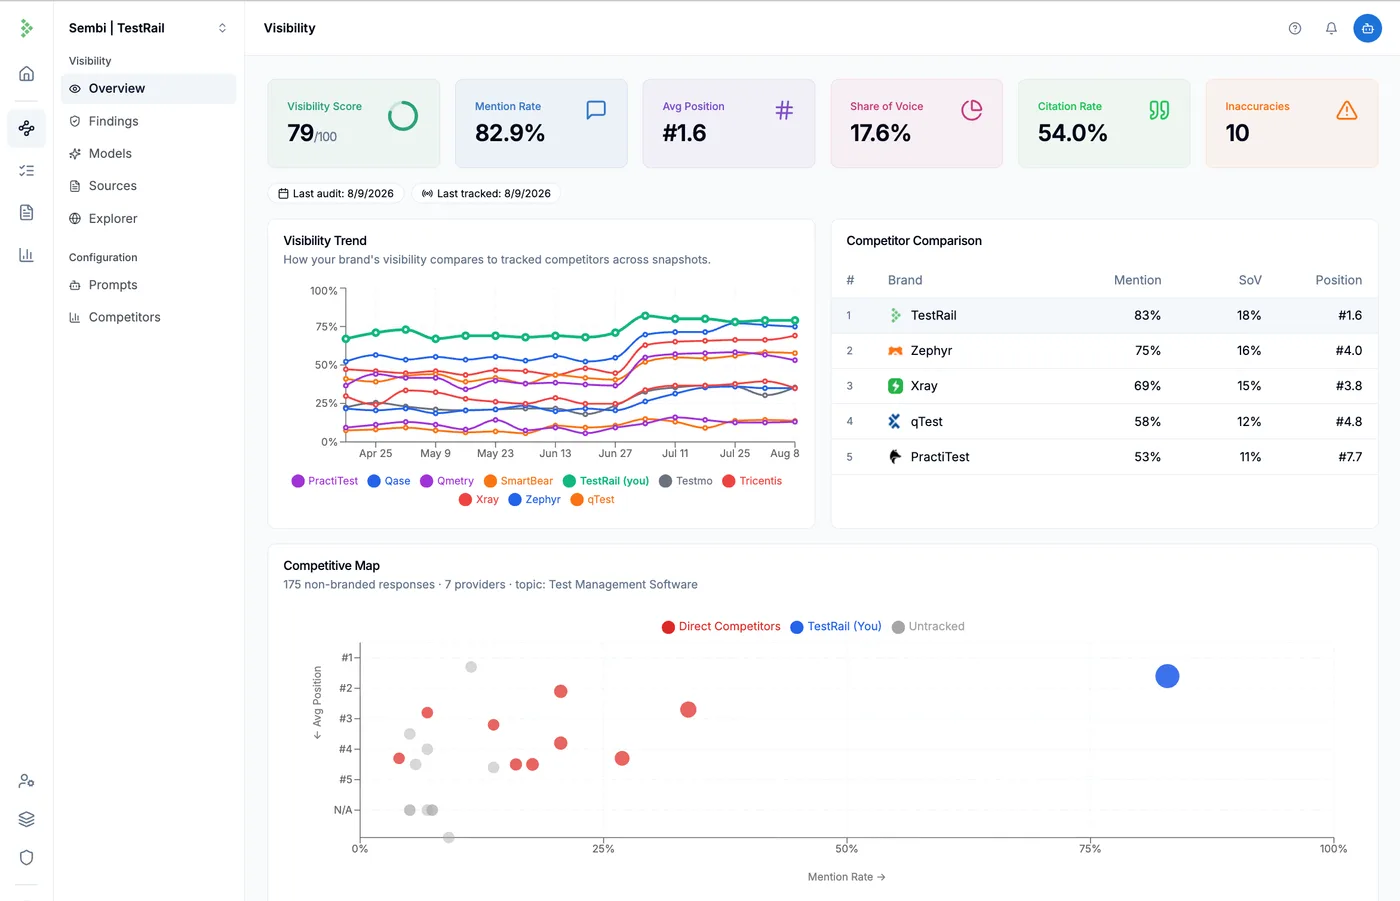1400x901 pixels.
Task: Open the Sources menu item
Action: (148, 186)
